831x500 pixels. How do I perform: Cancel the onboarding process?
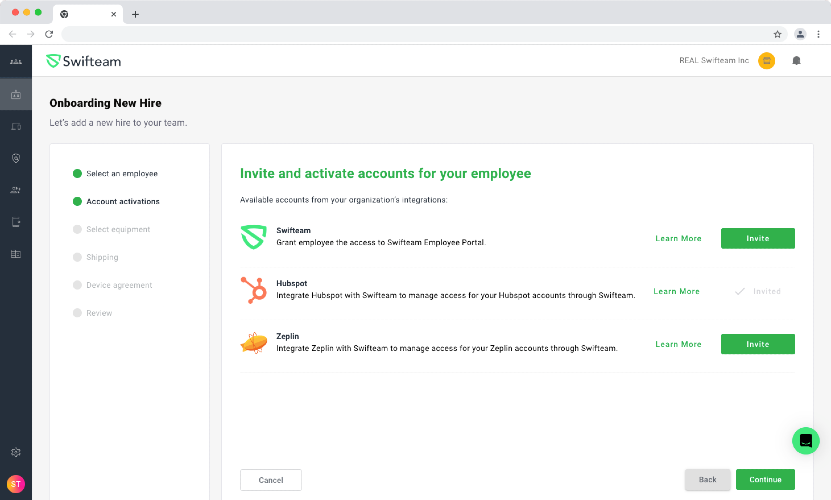(271, 480)
